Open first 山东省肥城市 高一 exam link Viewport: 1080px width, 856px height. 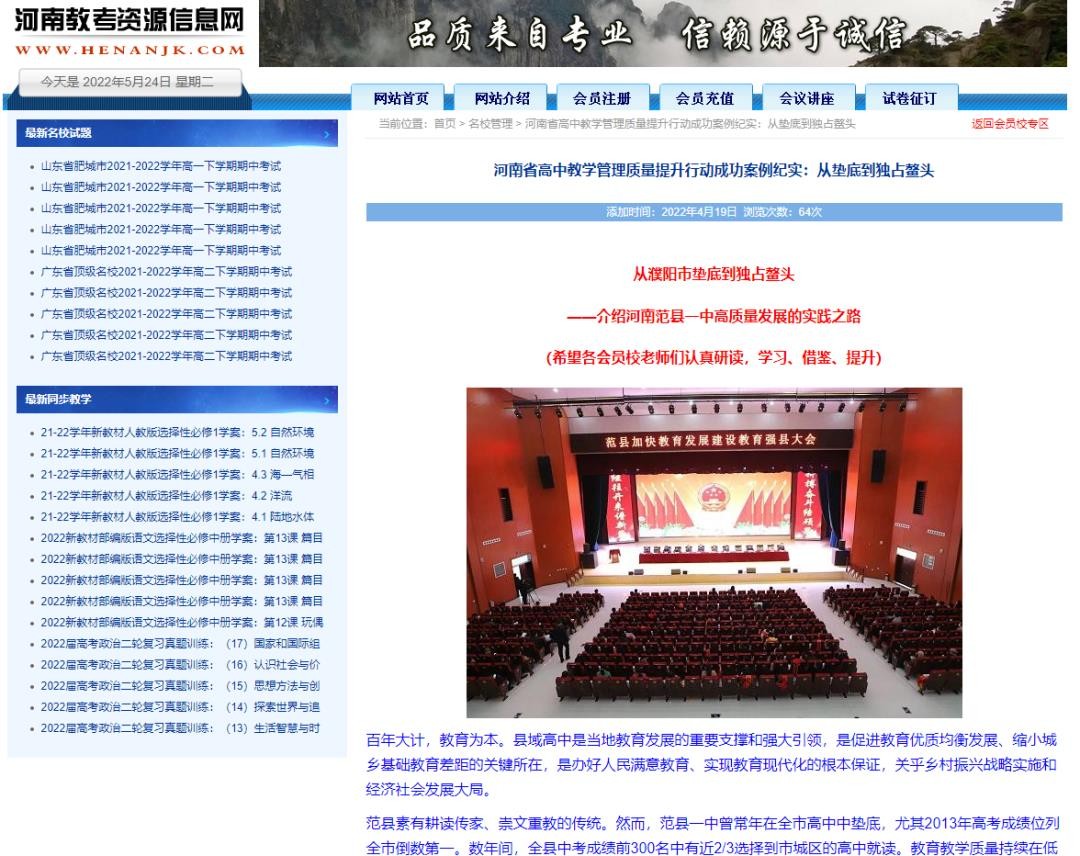pyautogui.click(x=160, y=166)
